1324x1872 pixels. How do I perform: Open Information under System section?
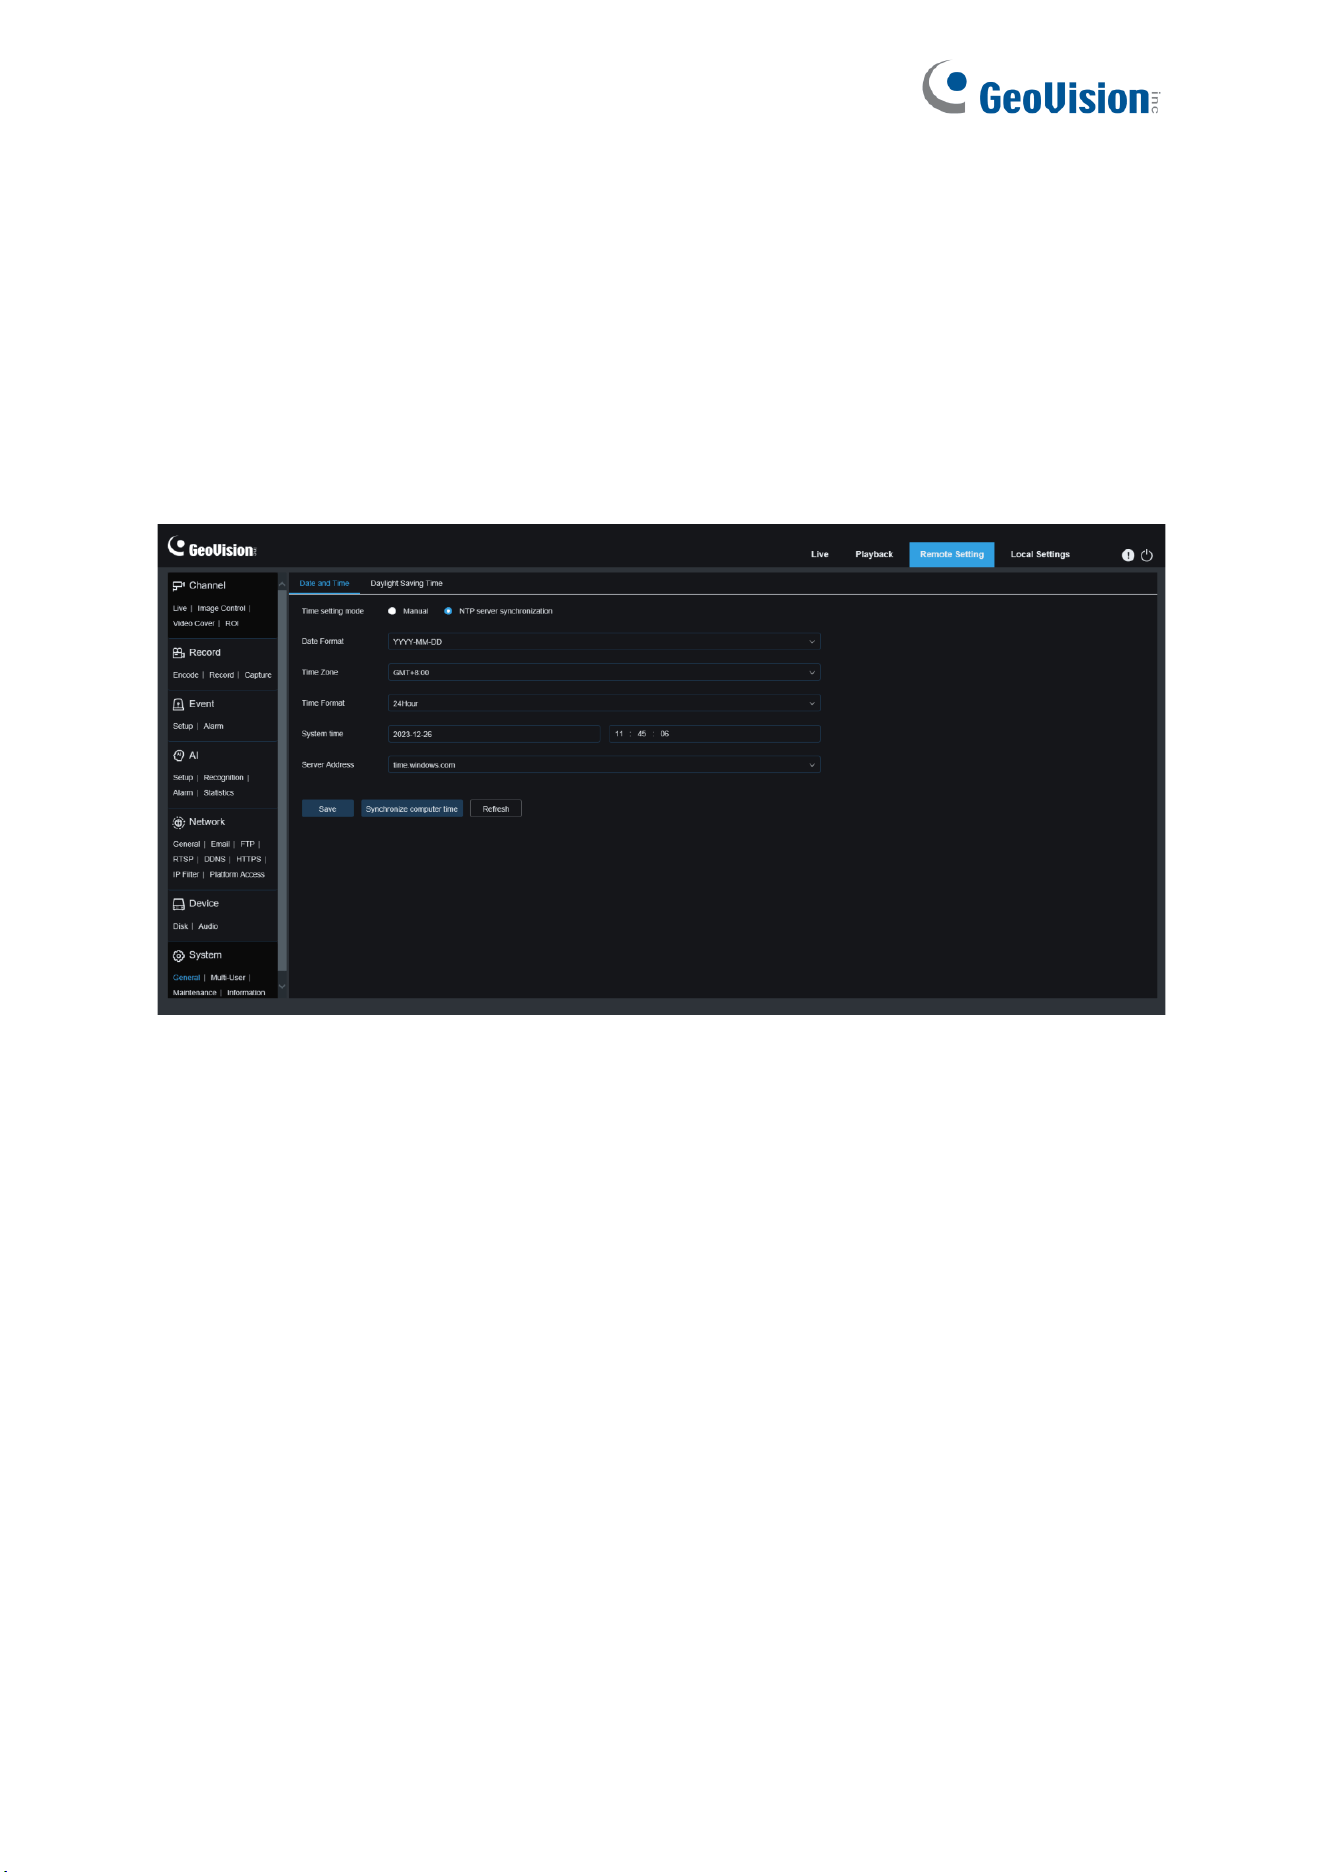[246, 993]
